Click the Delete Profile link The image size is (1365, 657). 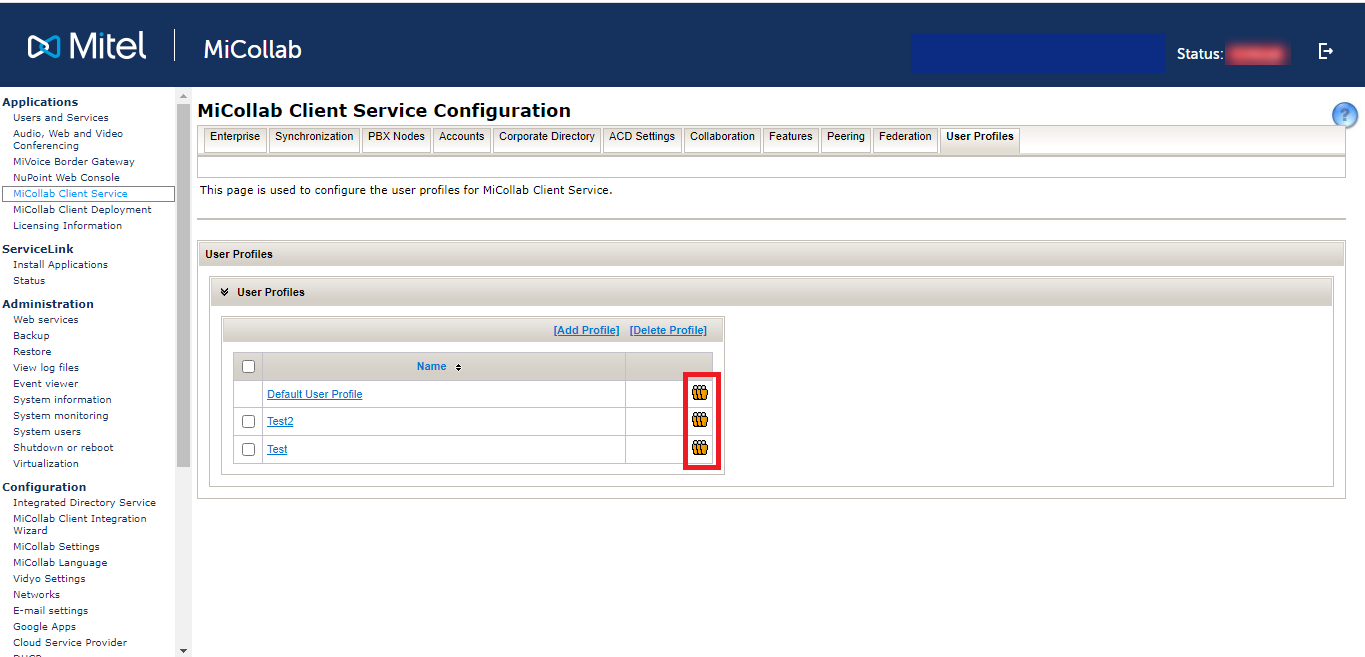[668, 330]
